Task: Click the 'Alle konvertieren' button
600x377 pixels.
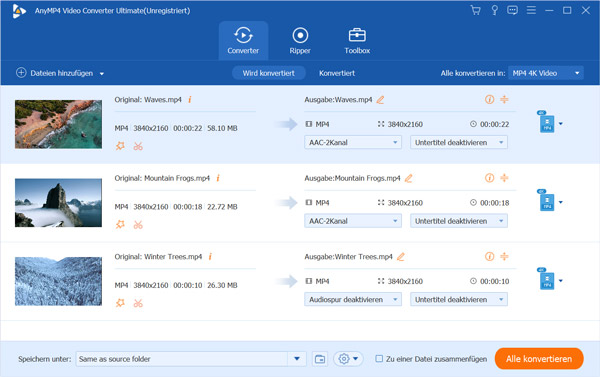Action: coord(539,359)
